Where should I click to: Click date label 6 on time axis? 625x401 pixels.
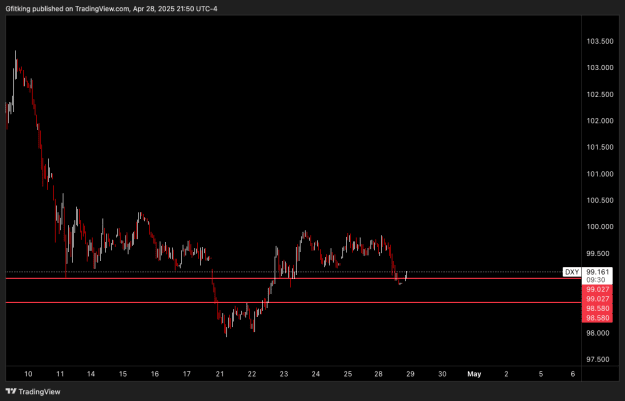point(573,374)
